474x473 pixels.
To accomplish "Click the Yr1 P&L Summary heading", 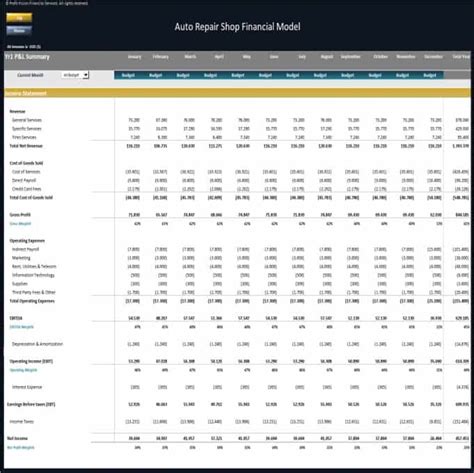I will pyautogui.click(x=27, y=57).
